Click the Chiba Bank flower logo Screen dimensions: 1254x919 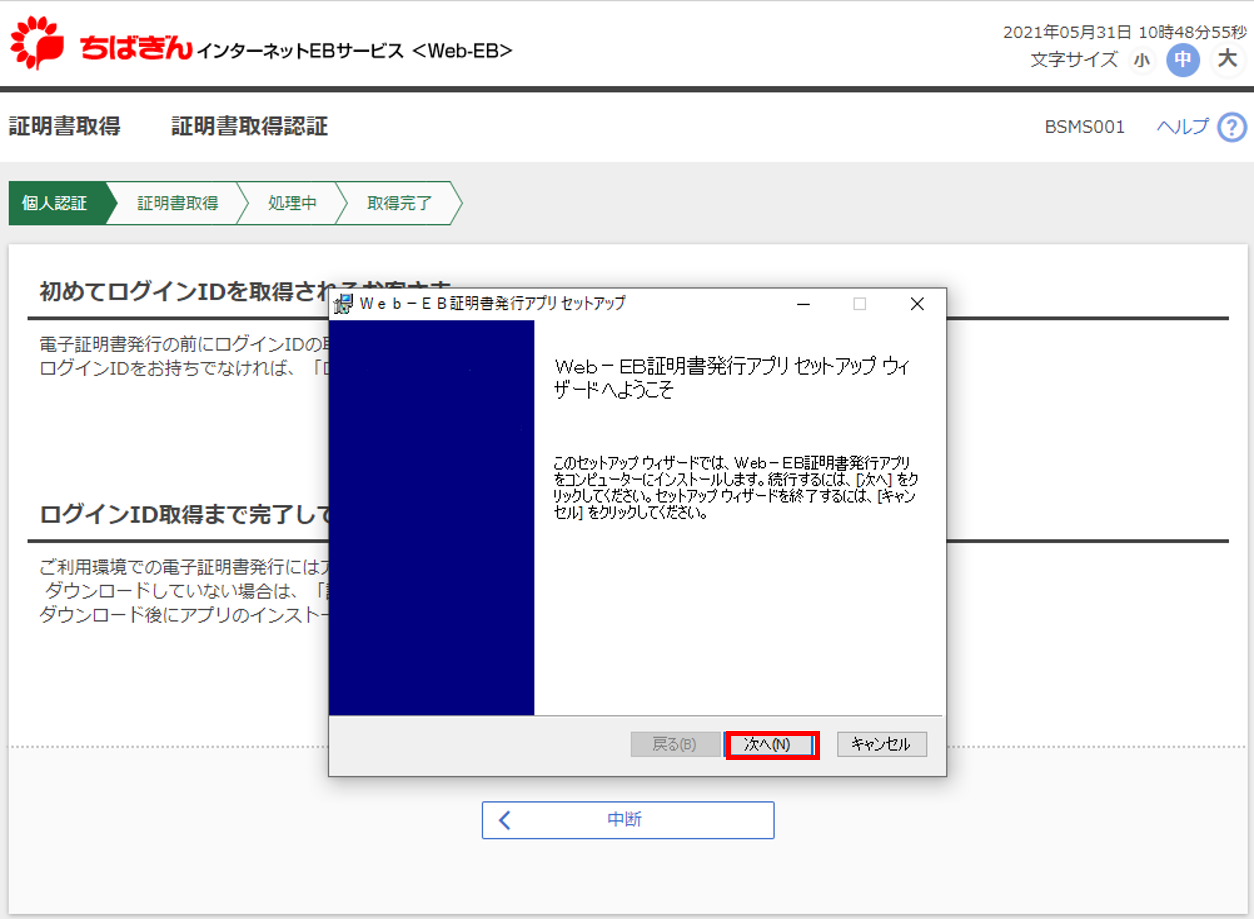click(37, 43)
